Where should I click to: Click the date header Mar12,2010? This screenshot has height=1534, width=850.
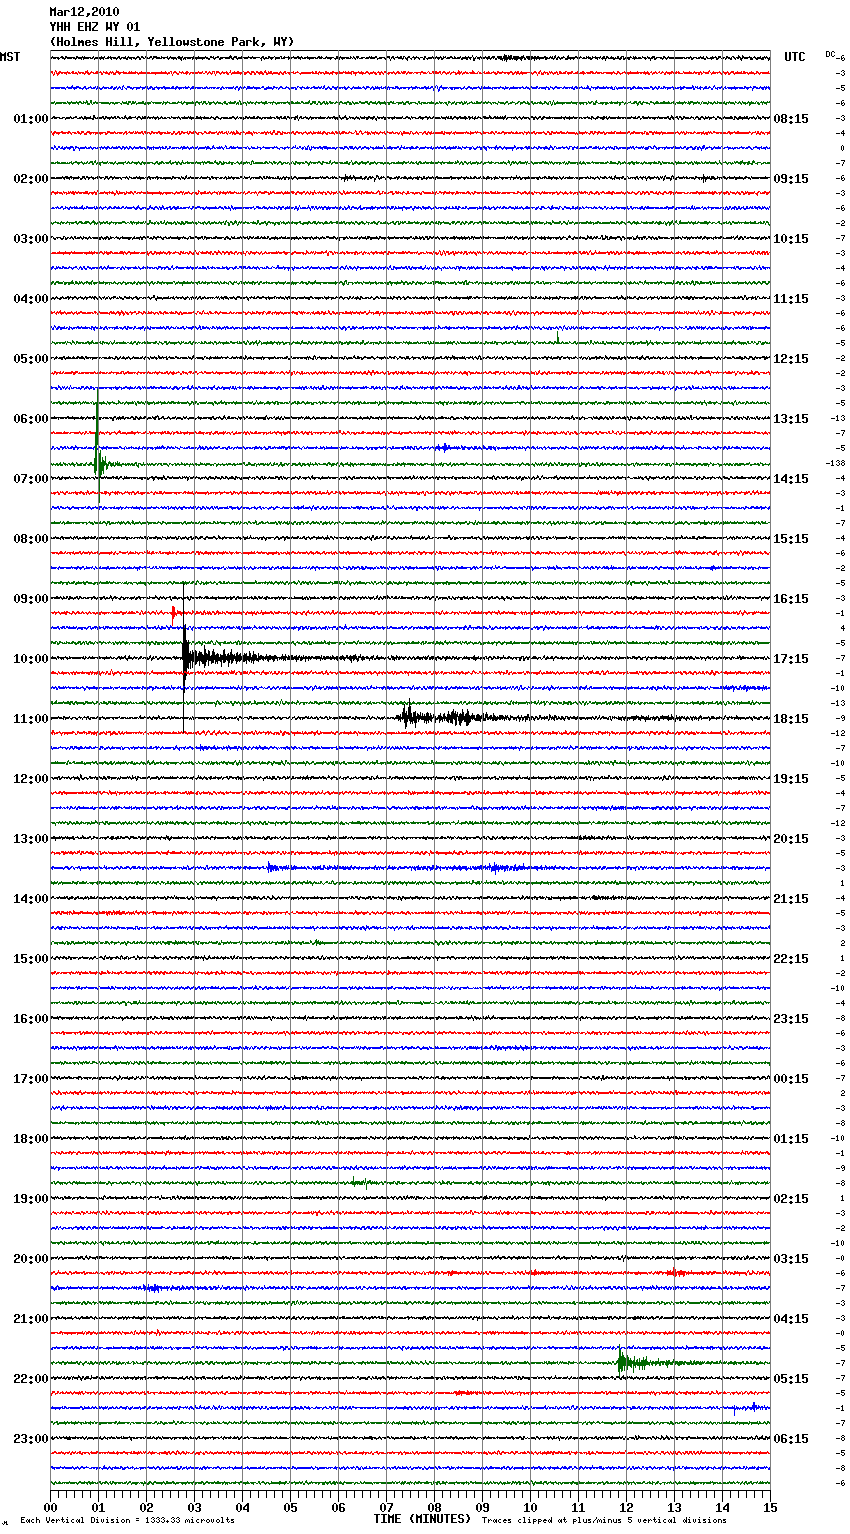pos(84,12)
